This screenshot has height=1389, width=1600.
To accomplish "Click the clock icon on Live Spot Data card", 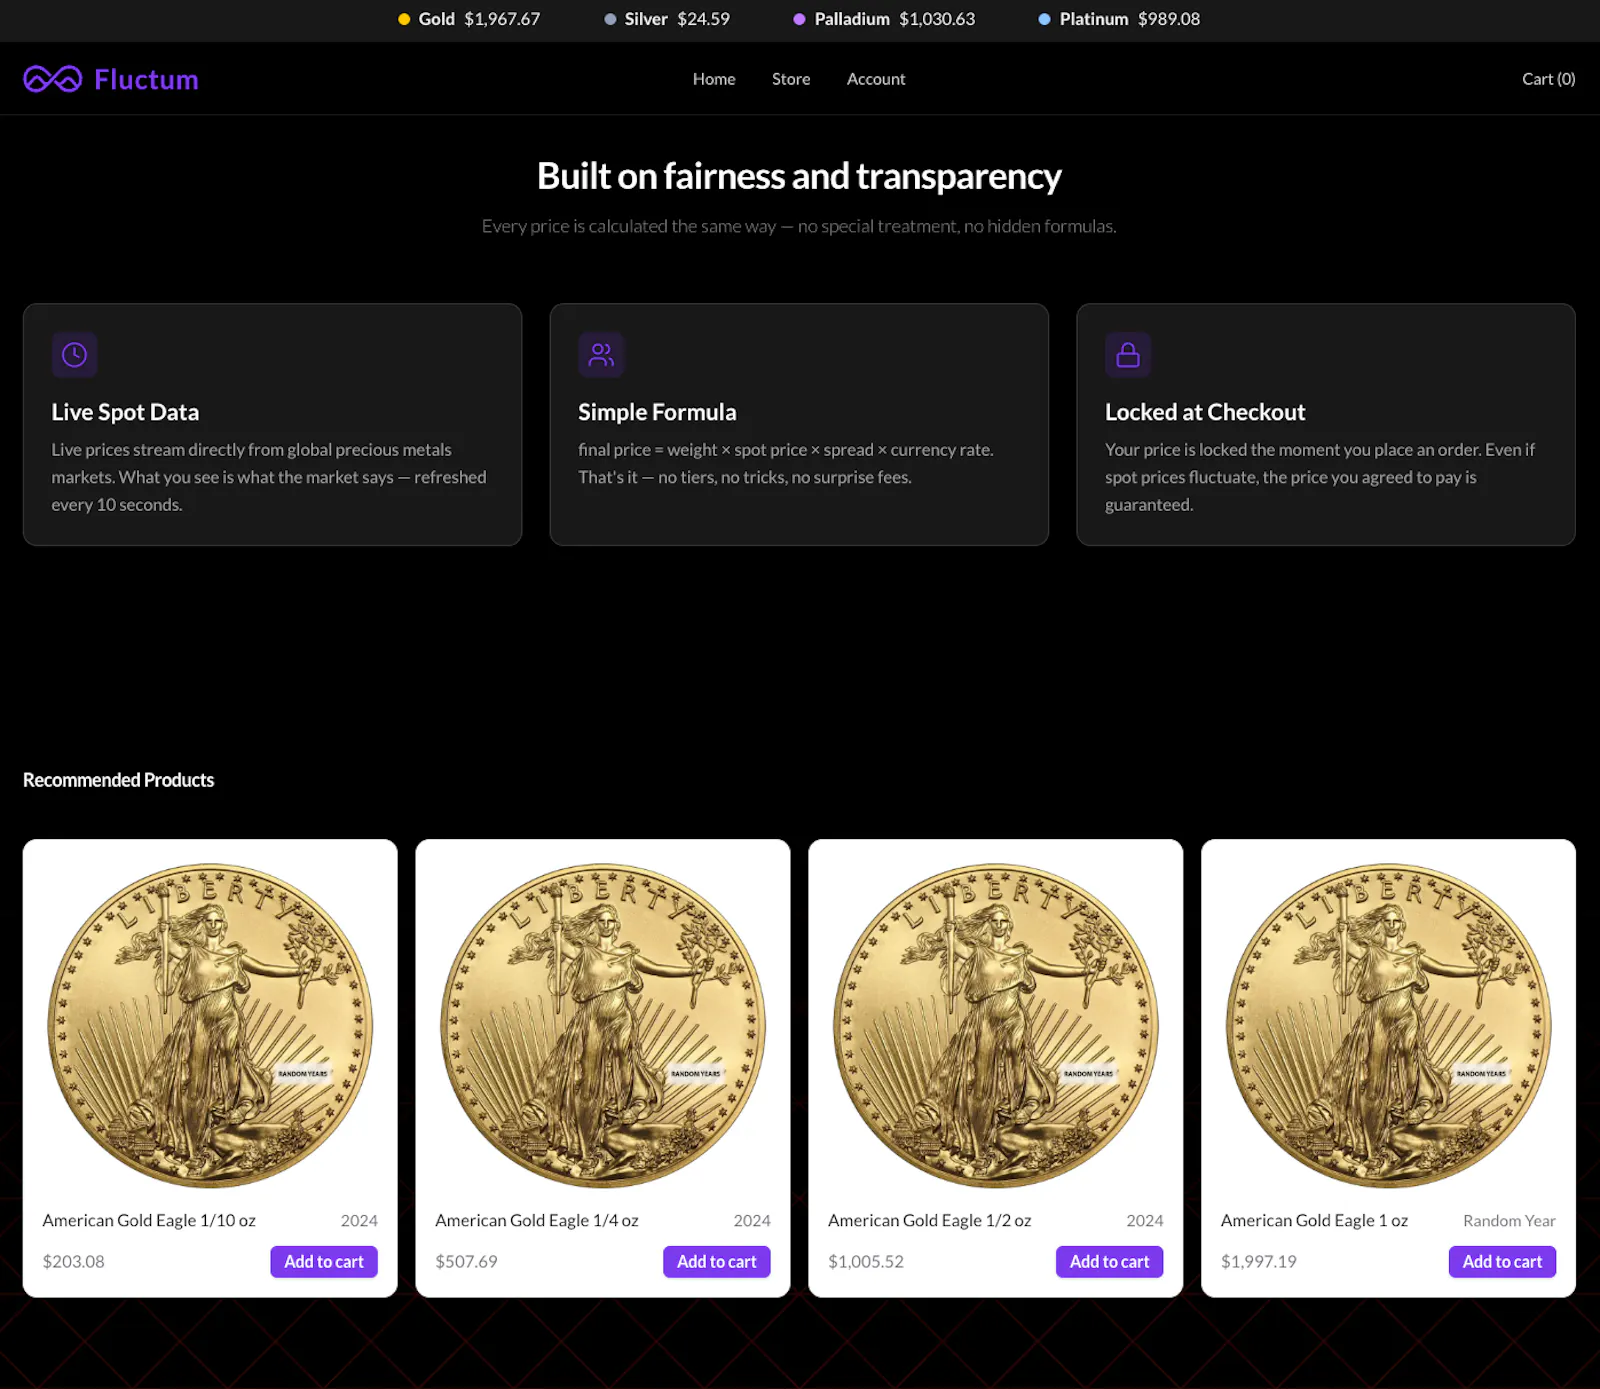I will [x=74, y=355].
